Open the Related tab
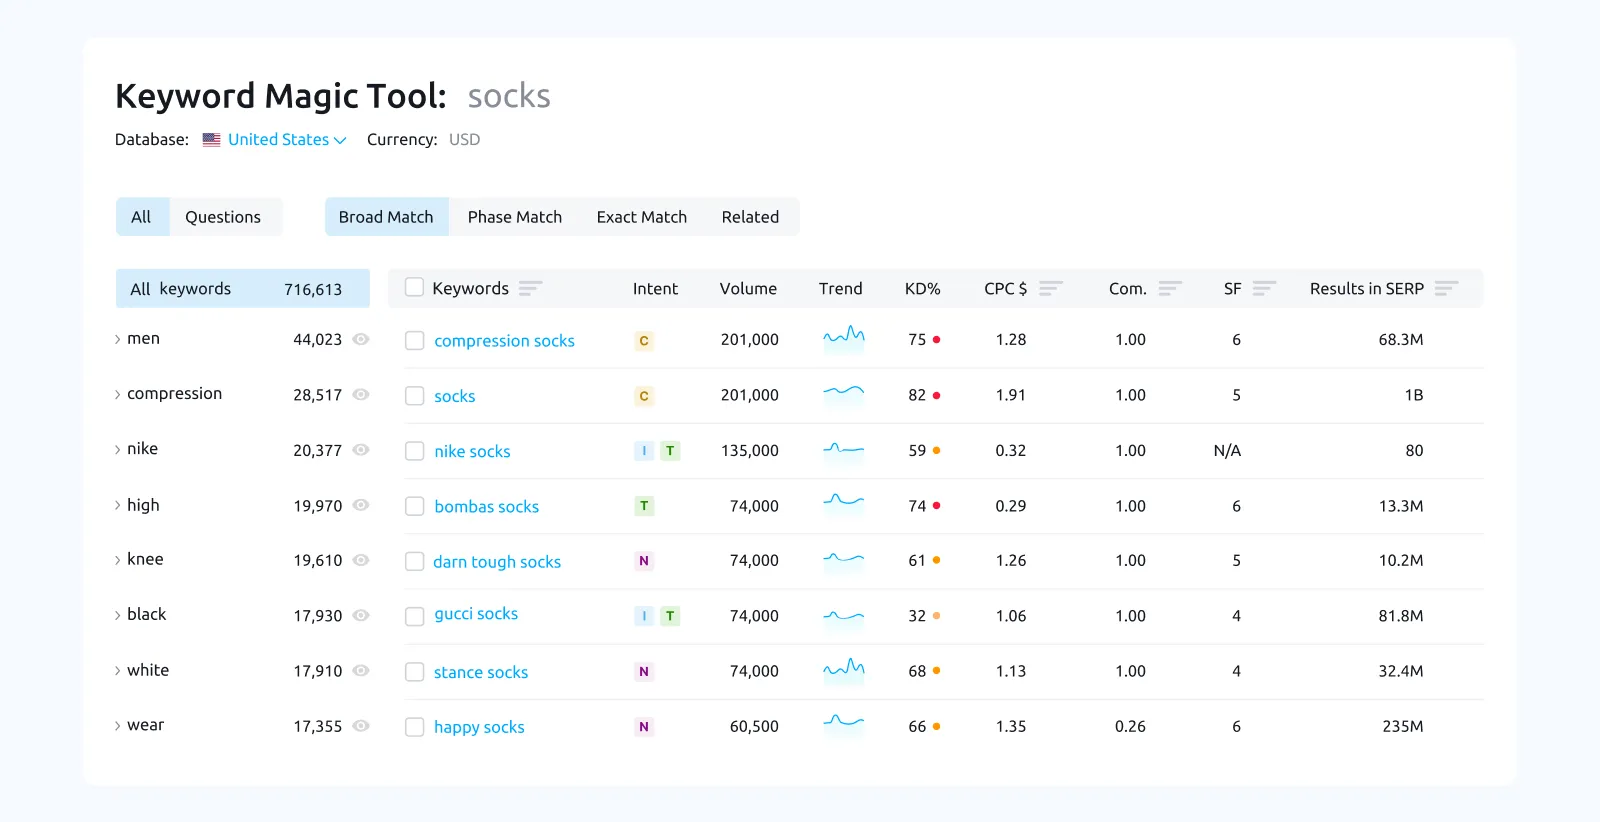Image resolution: width=1600 pixels, height=822 pixels. [x=750, y=217]
